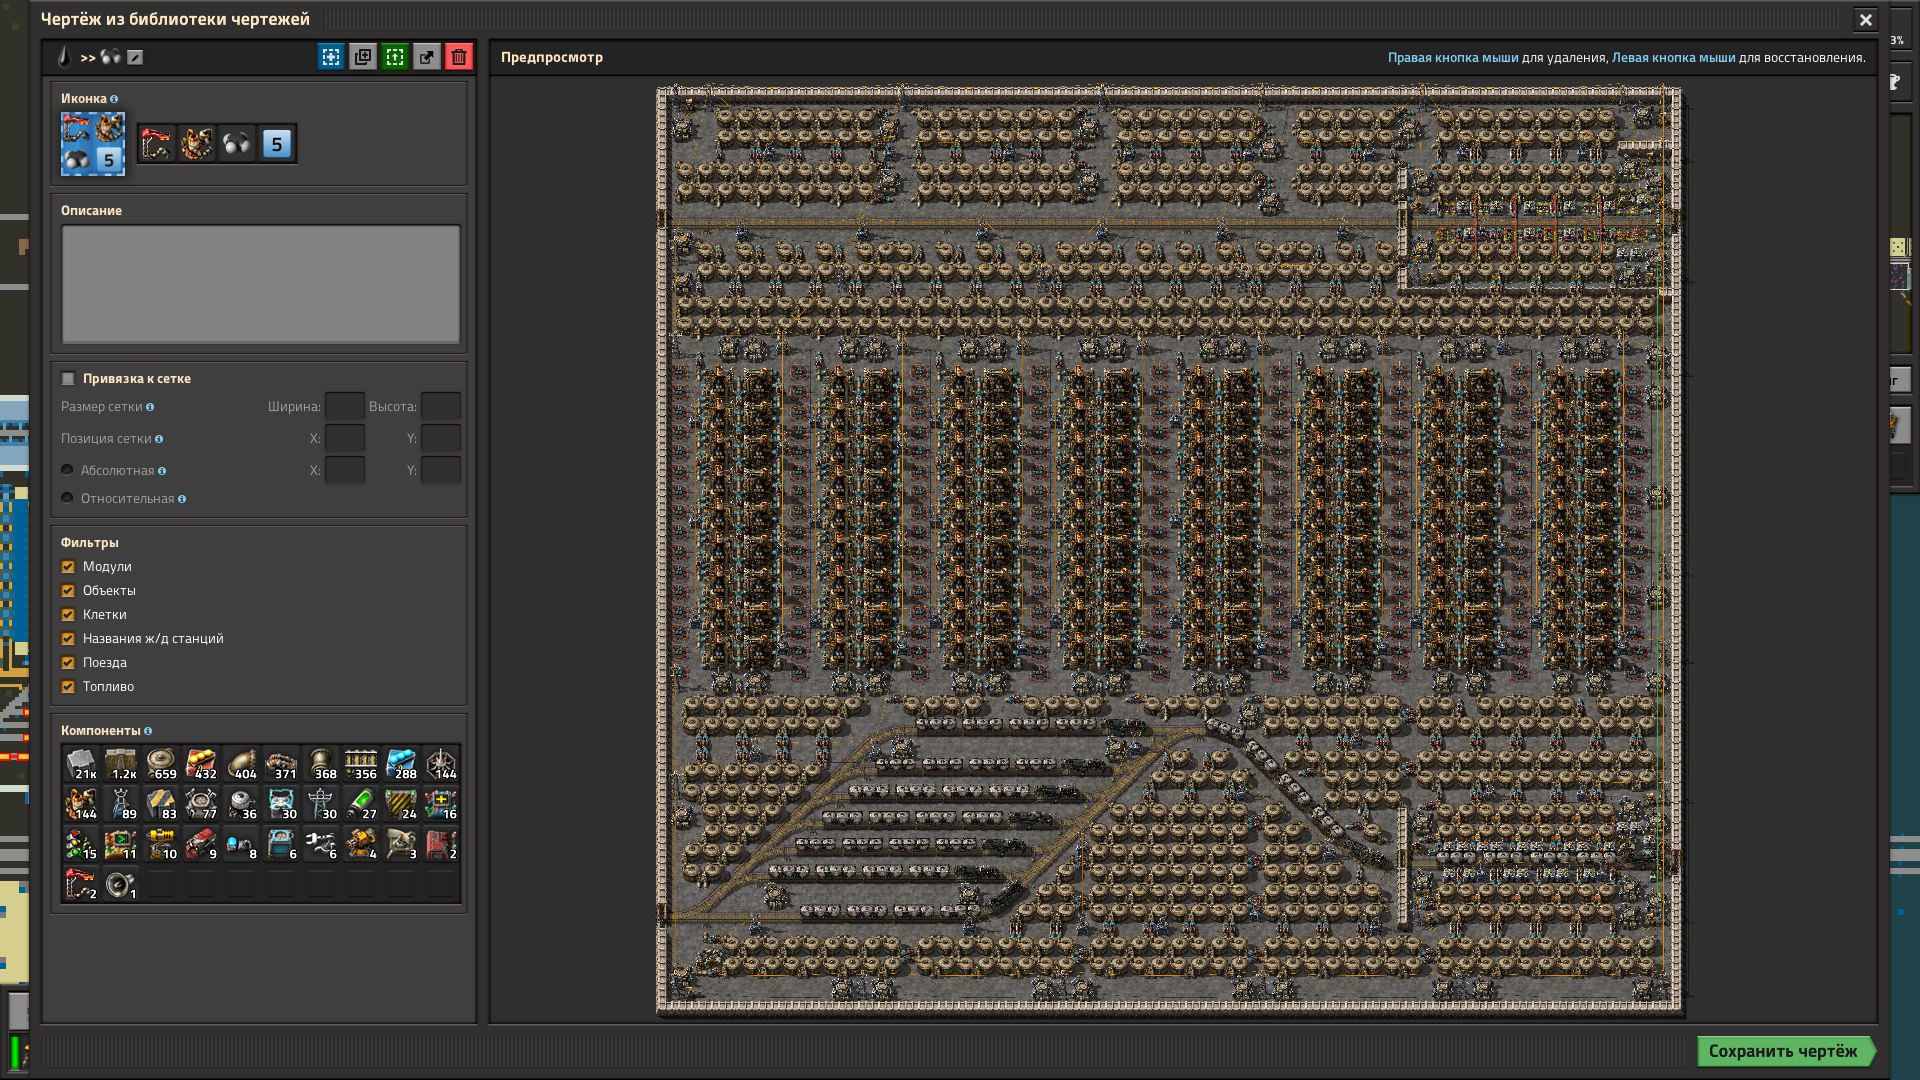Viewport: 1920px width, 1080px height.
Task: Select the Абсолютная radio button
Action: [x=67, y=470]
